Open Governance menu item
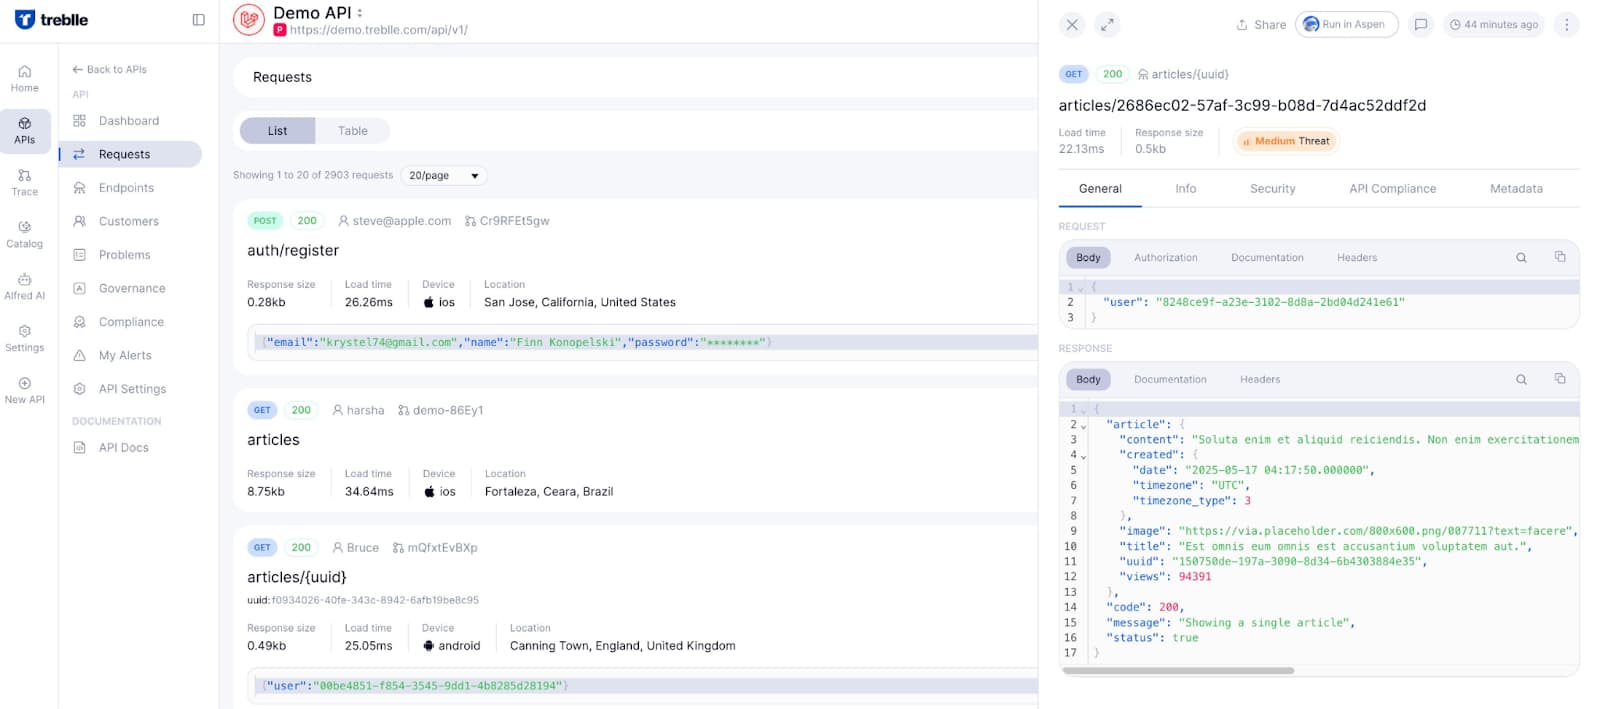Screen dimensions: 1600x709 (130, 288)
